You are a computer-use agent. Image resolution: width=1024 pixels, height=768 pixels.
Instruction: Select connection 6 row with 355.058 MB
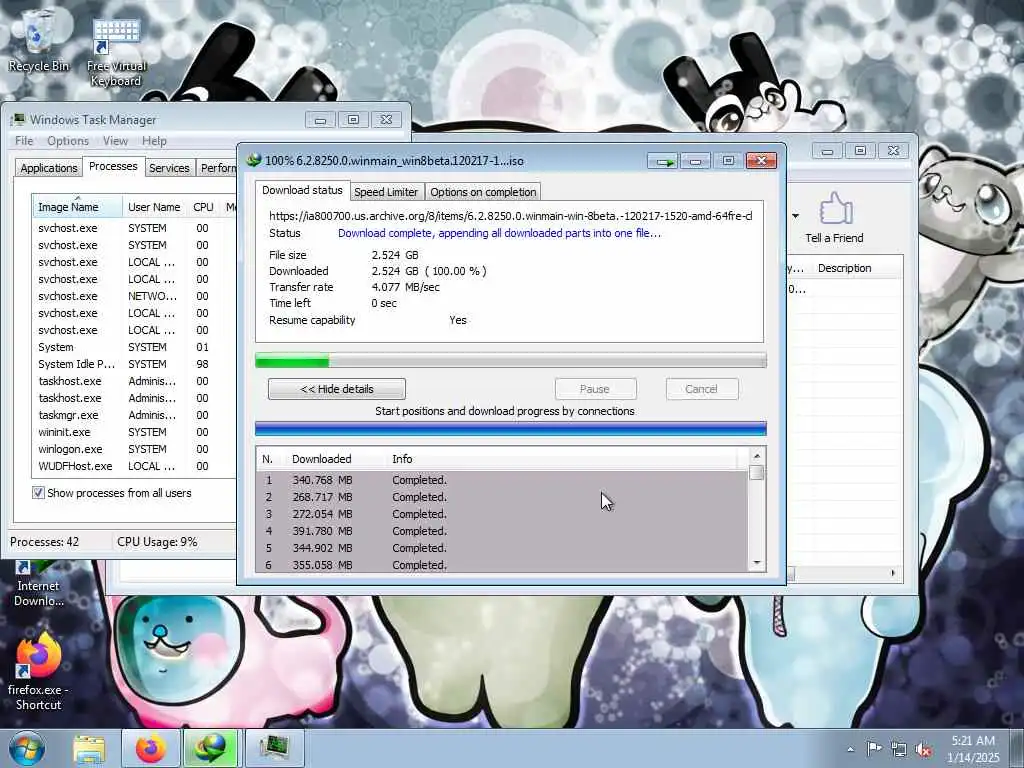503,565
